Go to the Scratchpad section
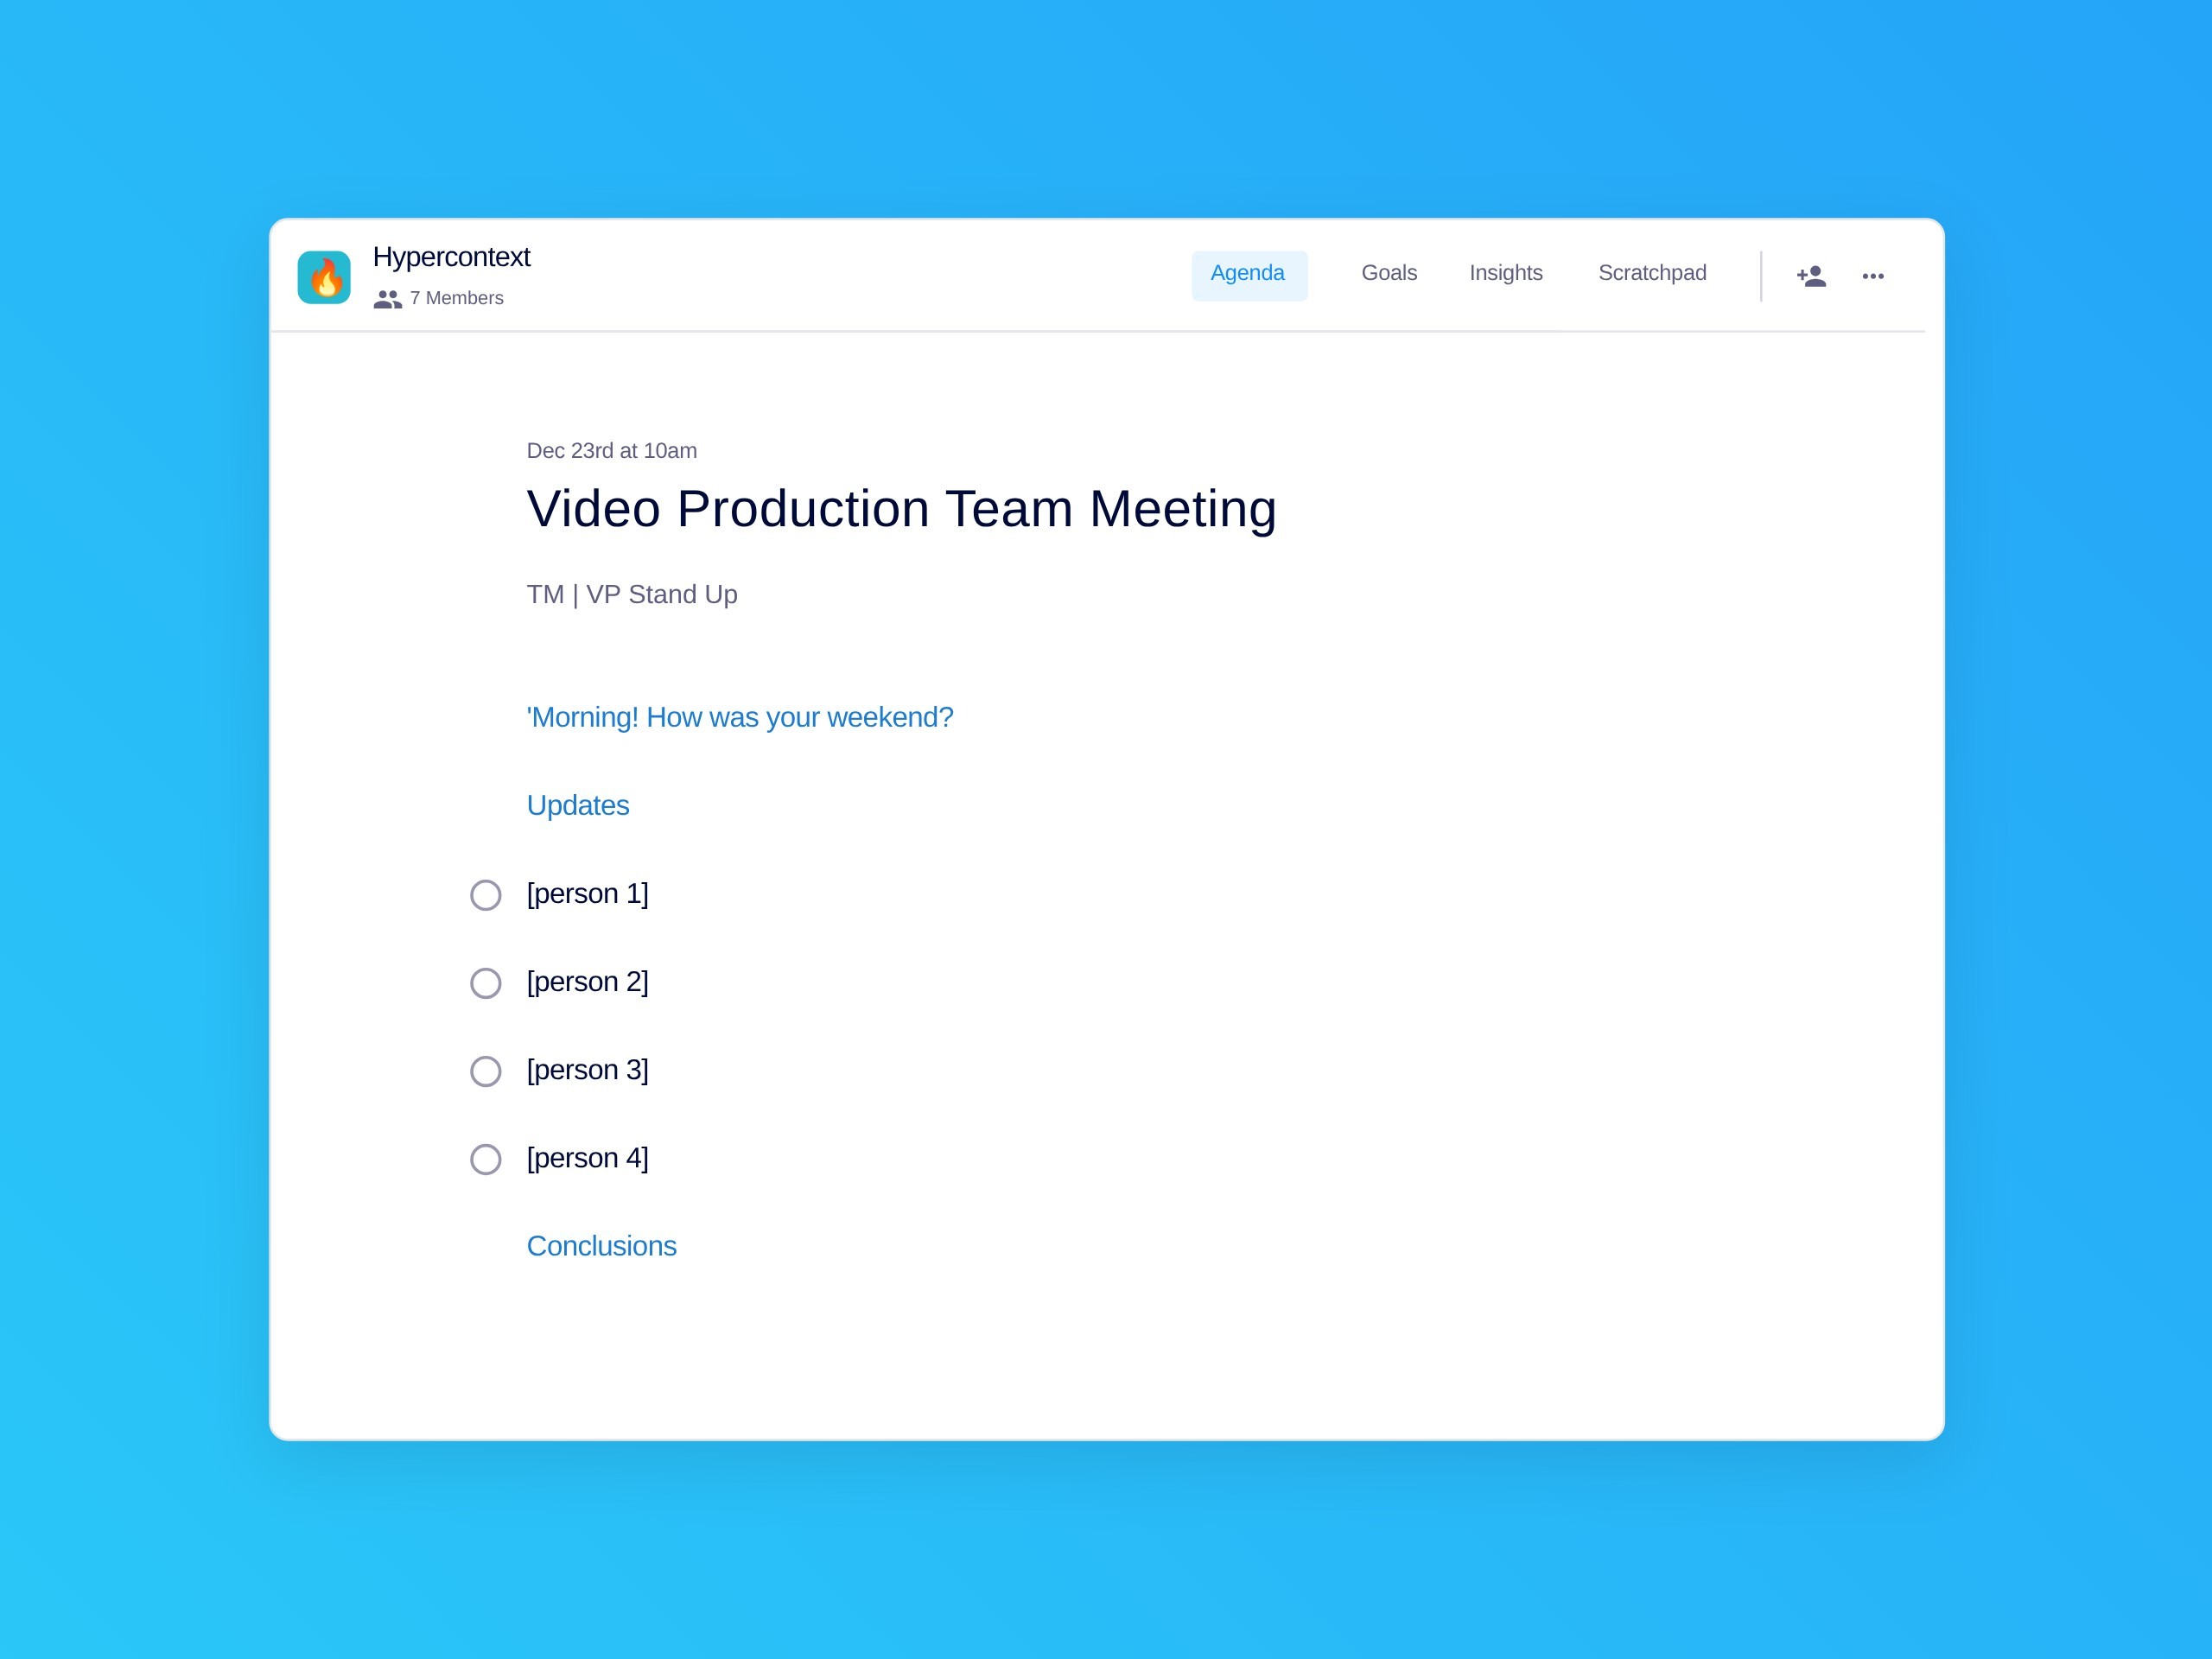2212x1659 pixels. pos(1652,273)
